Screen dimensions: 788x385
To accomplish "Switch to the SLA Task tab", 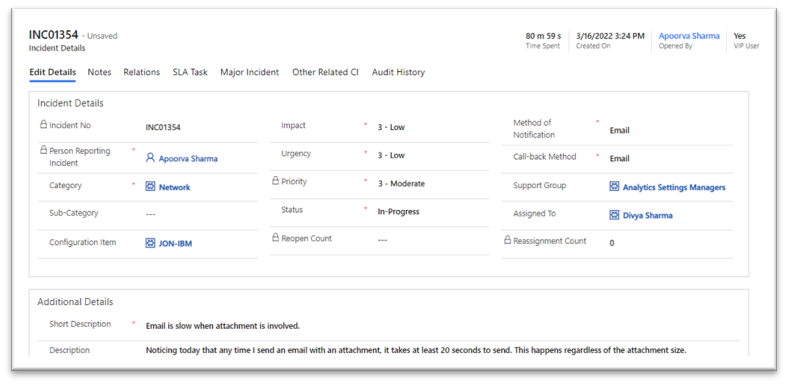I will click(190, 72).
